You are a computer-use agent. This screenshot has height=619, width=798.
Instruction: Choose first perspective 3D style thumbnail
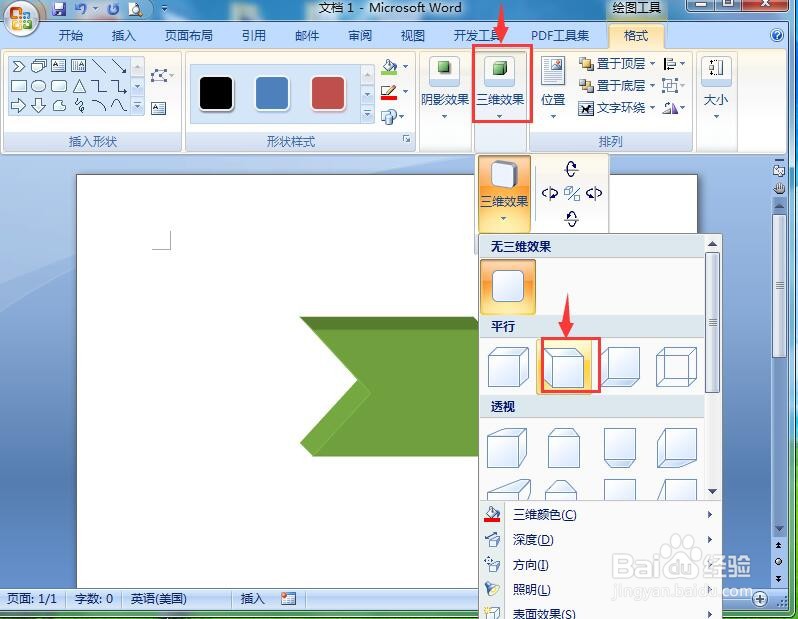pyautogui.click(x=507, y=448)
